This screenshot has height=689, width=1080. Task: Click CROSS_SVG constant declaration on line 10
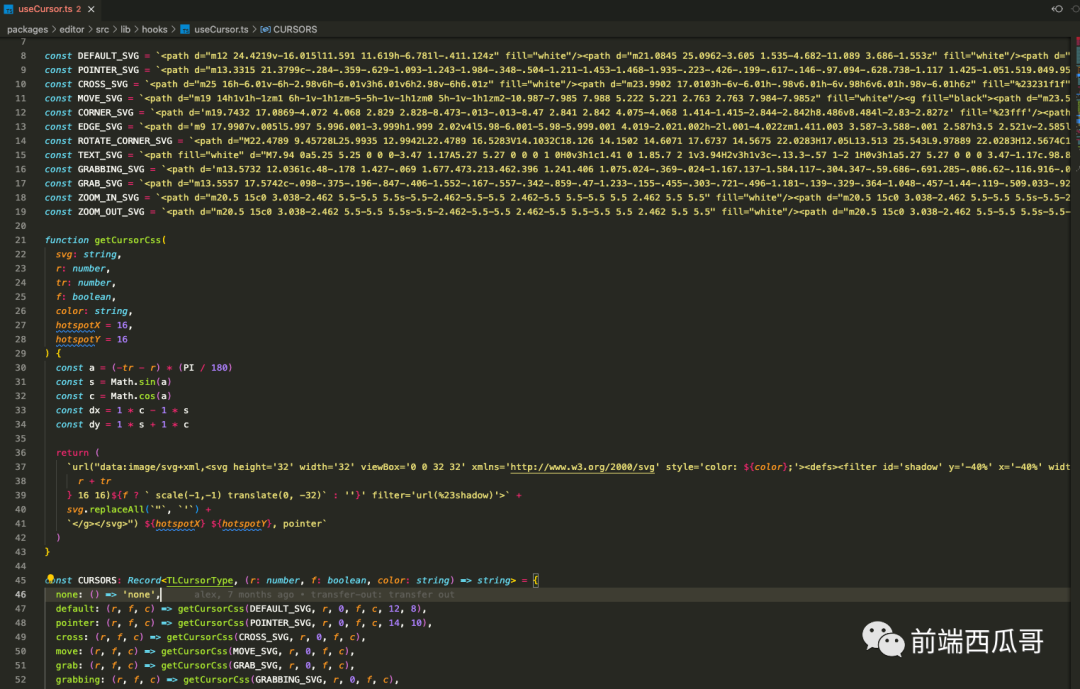point(103,84)
